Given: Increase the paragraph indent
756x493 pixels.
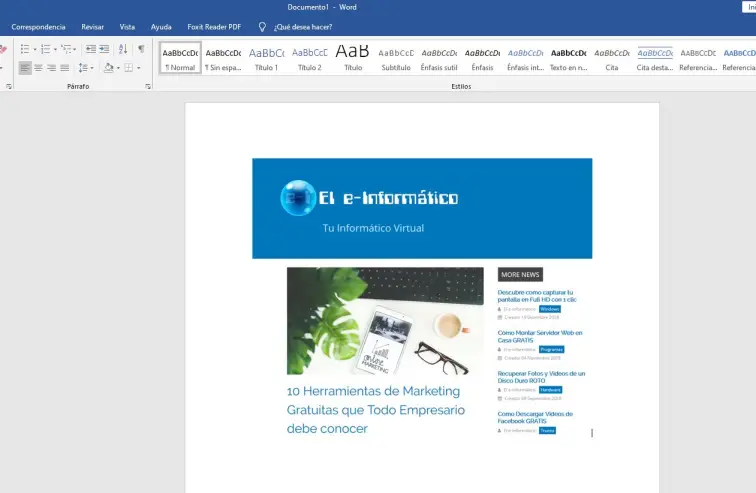Looking at the screenshot, I should (x=104, y=49).
